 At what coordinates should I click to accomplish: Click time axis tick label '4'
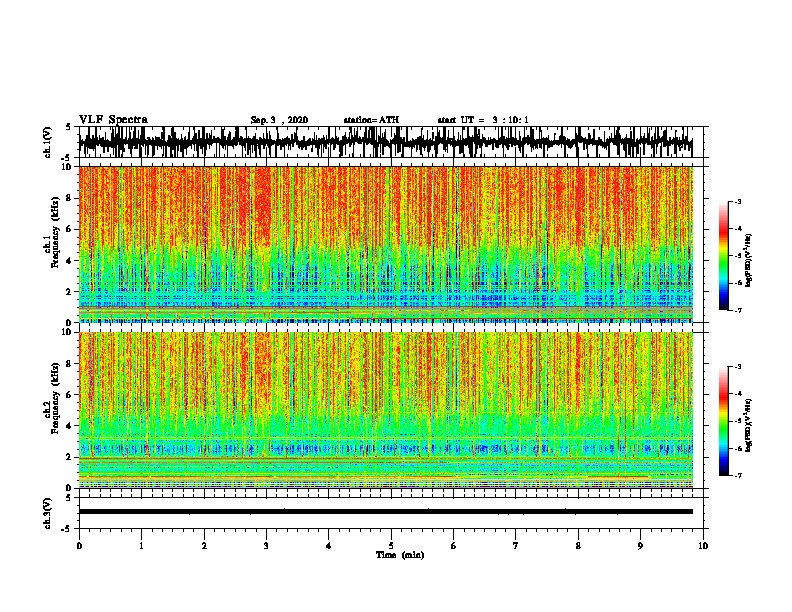(329, 546)
